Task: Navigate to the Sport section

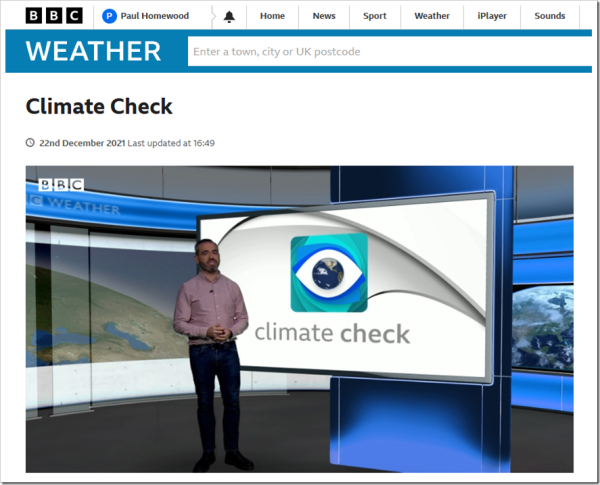Action: [375, 16]
